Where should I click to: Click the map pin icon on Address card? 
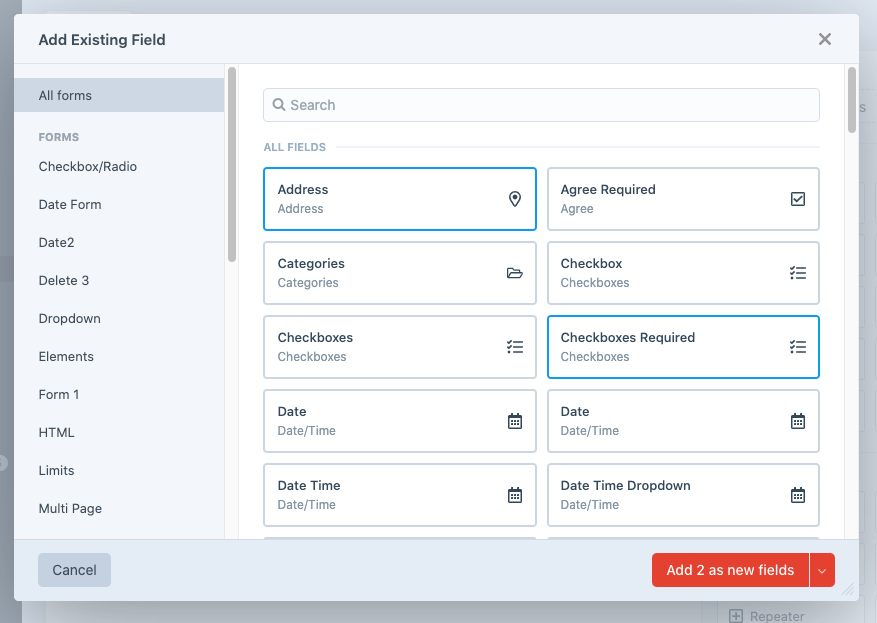point(515,199)
